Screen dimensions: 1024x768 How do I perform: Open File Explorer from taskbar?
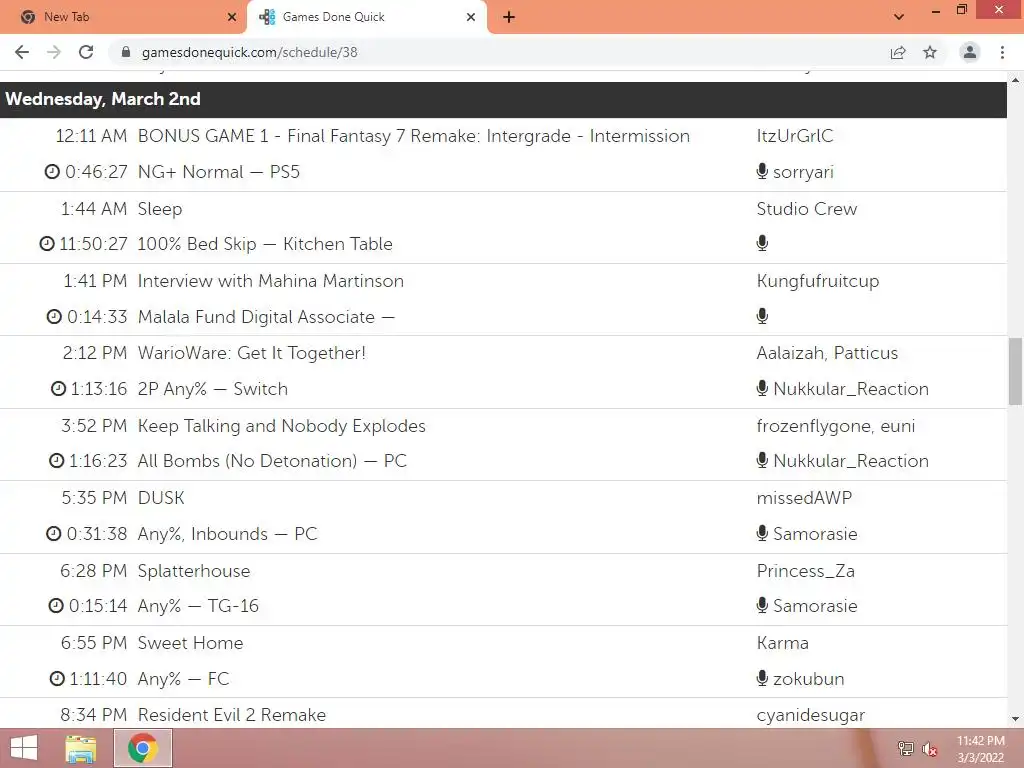point(80,748)
